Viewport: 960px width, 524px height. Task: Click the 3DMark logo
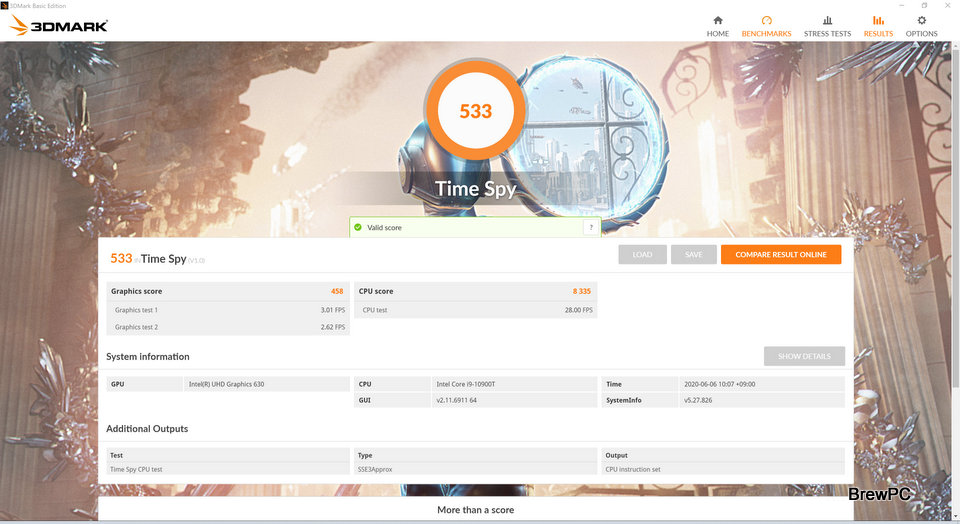58,26
